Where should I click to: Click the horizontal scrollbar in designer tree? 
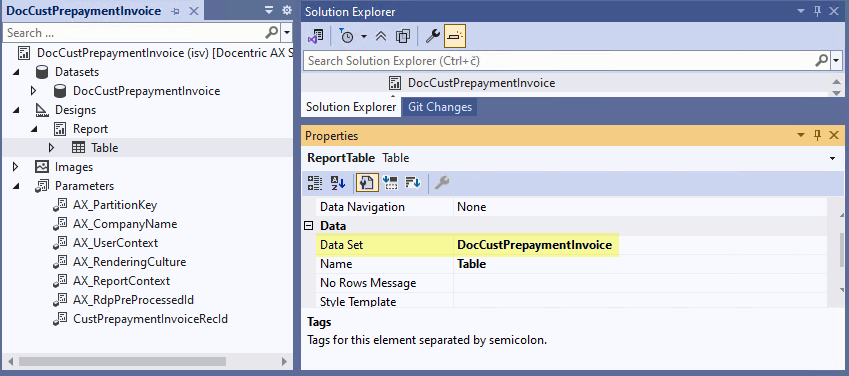[122, 361]
